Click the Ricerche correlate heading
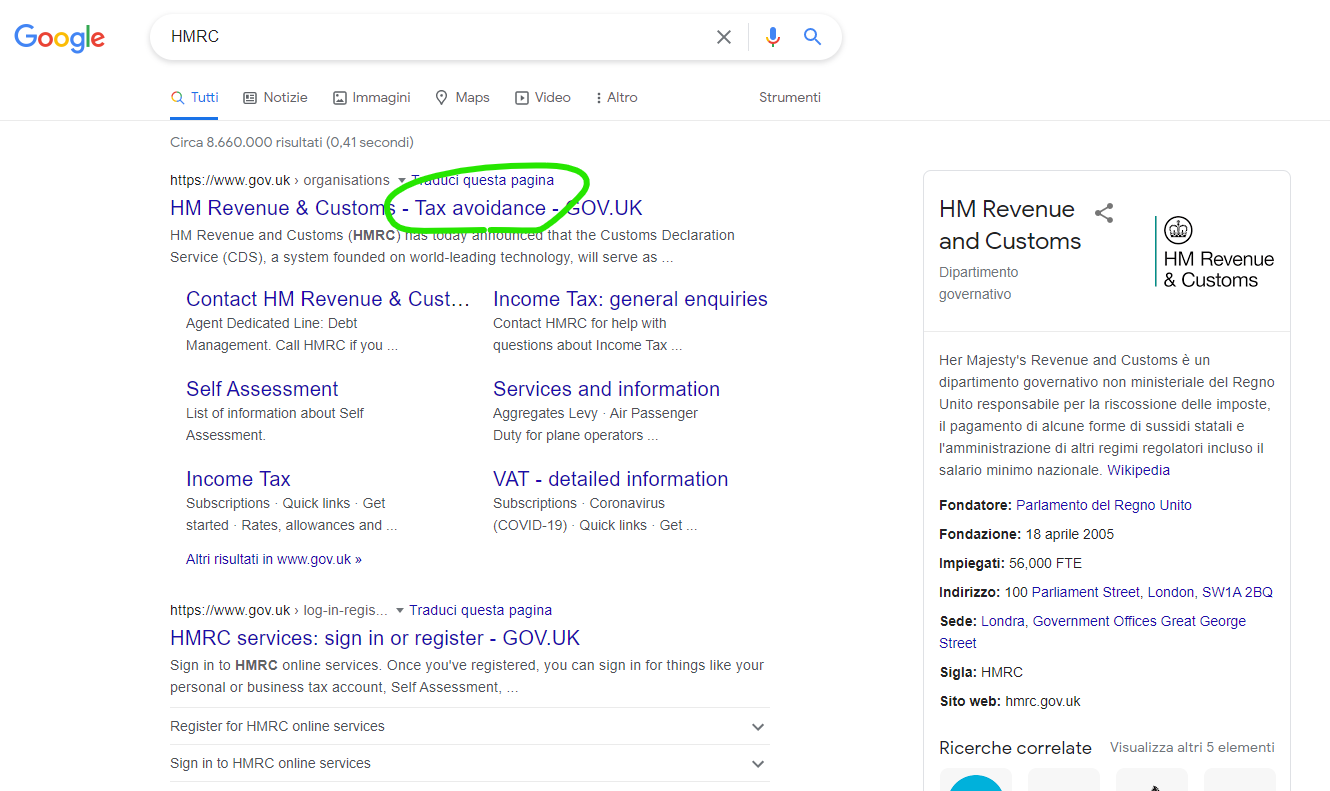 [1015, 748]
